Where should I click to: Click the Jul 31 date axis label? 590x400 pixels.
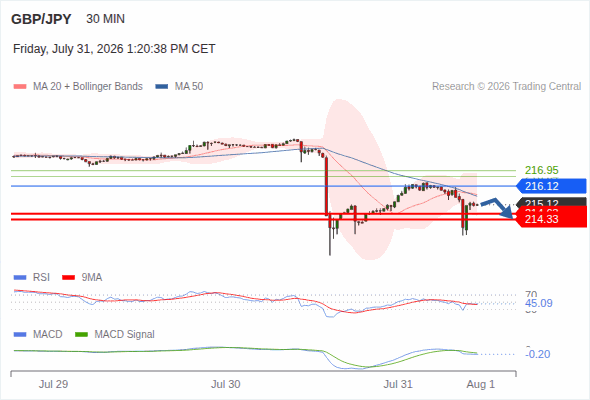398,384
